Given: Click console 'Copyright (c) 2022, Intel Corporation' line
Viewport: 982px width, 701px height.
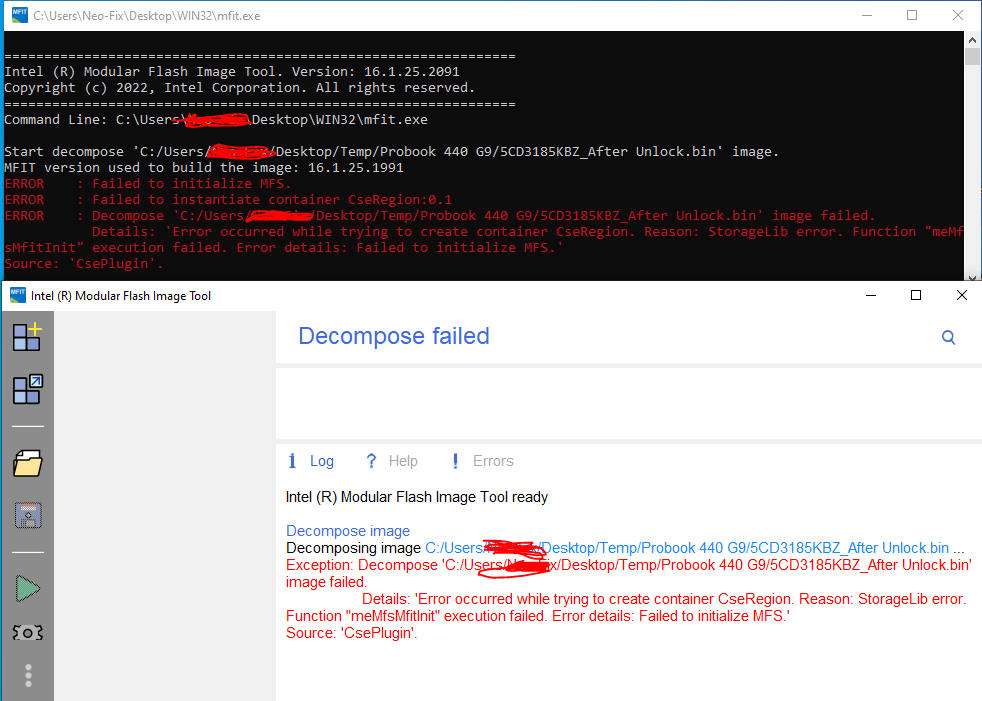Looking at the screenshot, I should (x=239, y=88).
